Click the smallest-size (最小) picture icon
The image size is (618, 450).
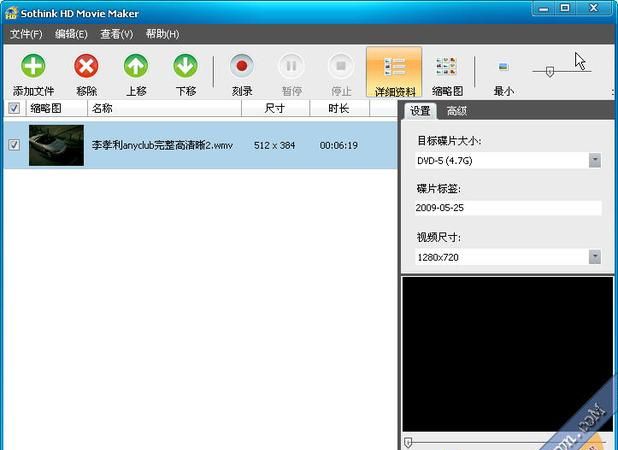click(x=503, y=66)
